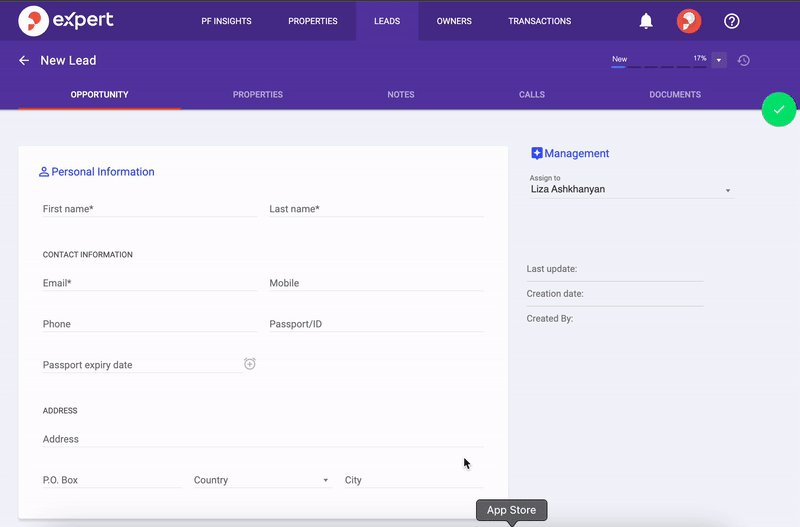Screen dimensions: 800x527
Task: Click the passport expiry reminder alarm icon
Action: click(x=249, y=364)
